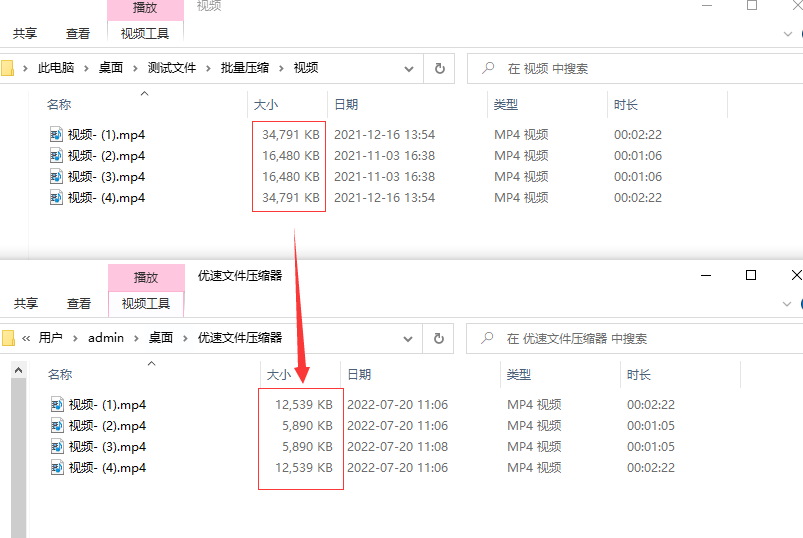Select 视频- (3).mp4 icon in top window
The height and width of the screenshot is (538, 803).
pyautogui.click(x=56, y=177)
